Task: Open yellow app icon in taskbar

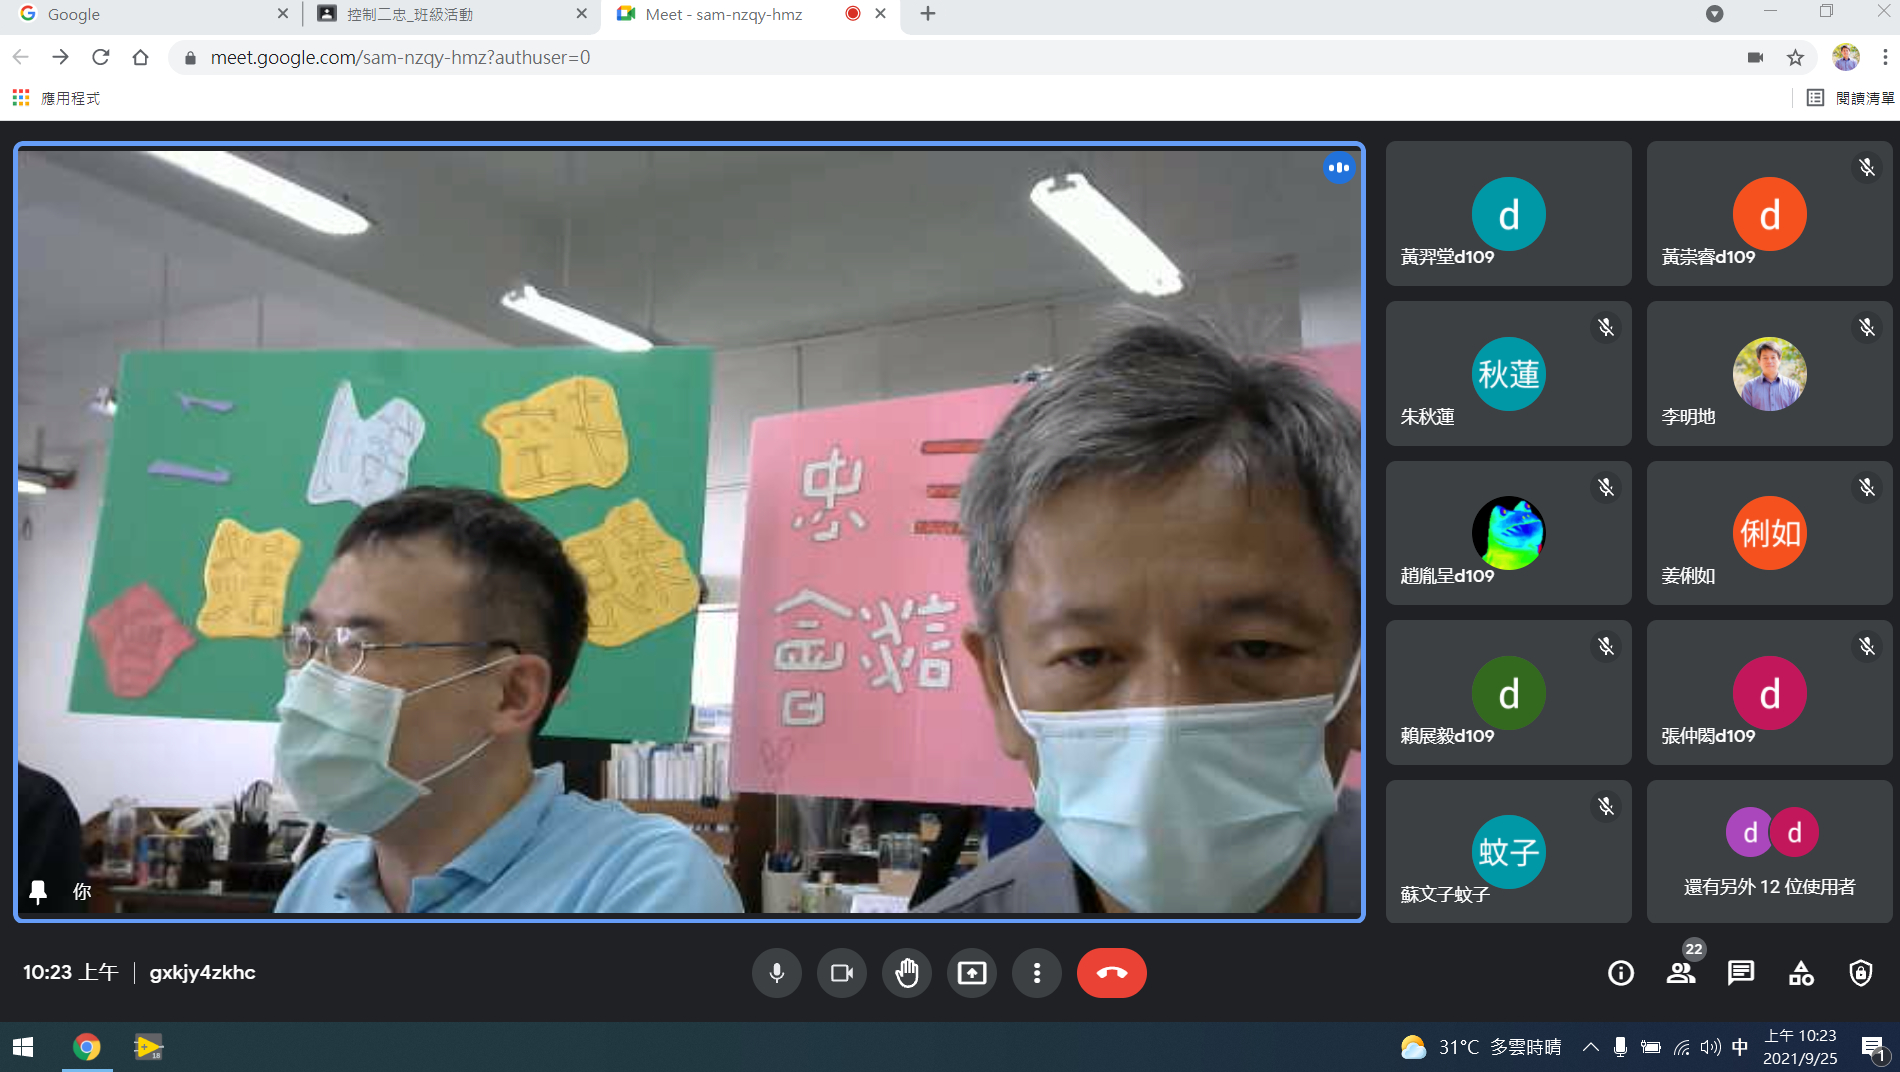Action: (x=148, y=1047)
